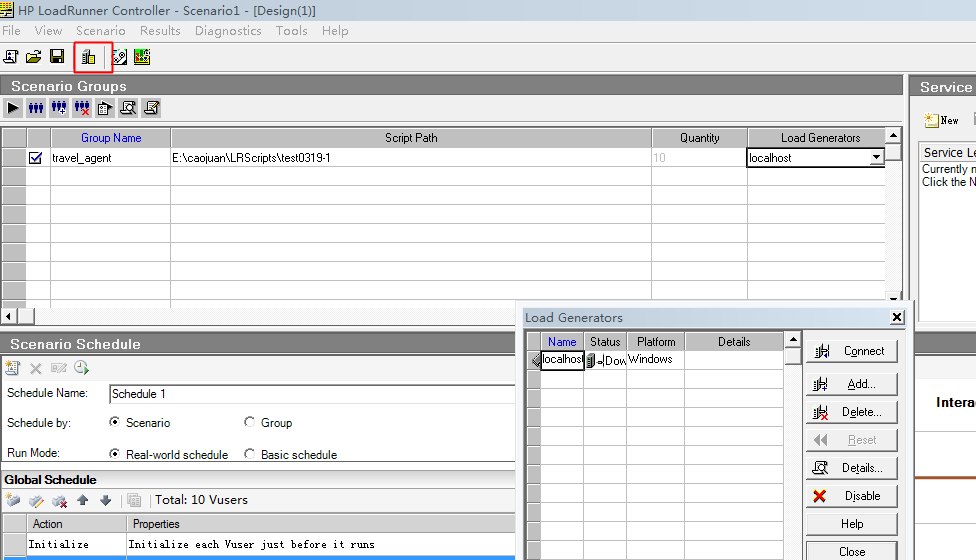Image resolution: width=976 pixels, height=560 pixels.
Task: Click the film-reel icon in the main toolbar
Action: [119, 57]
